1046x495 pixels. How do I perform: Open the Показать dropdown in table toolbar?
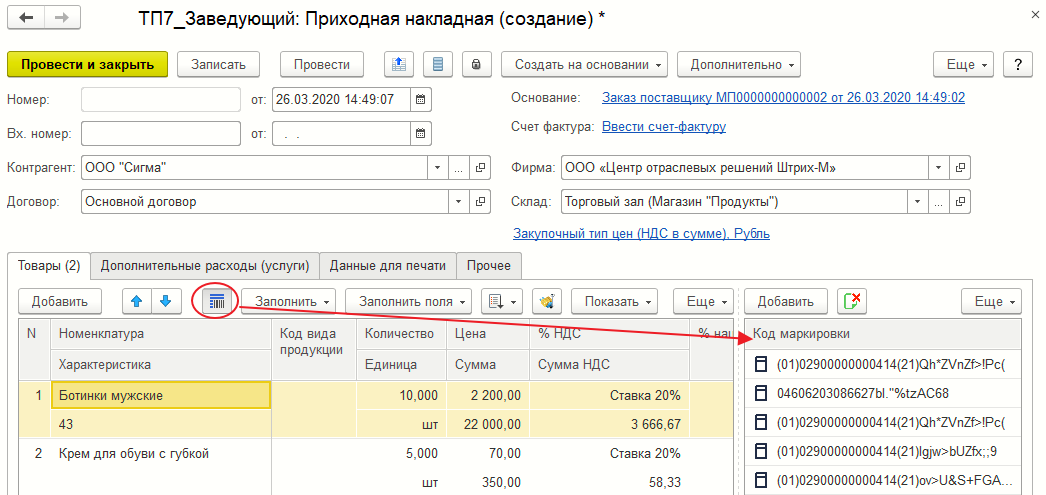614,301
